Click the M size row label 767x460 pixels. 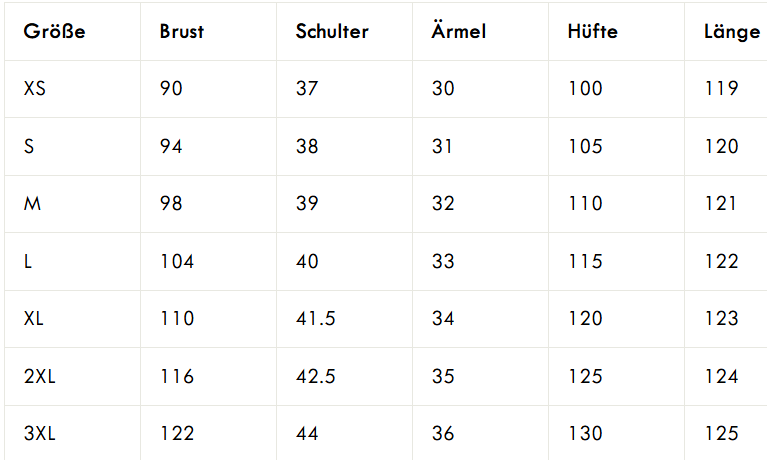click(x=32, y=204)
